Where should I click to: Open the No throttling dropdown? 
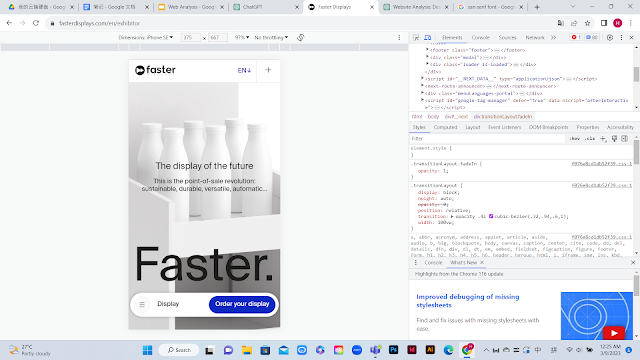pos(271,38)
